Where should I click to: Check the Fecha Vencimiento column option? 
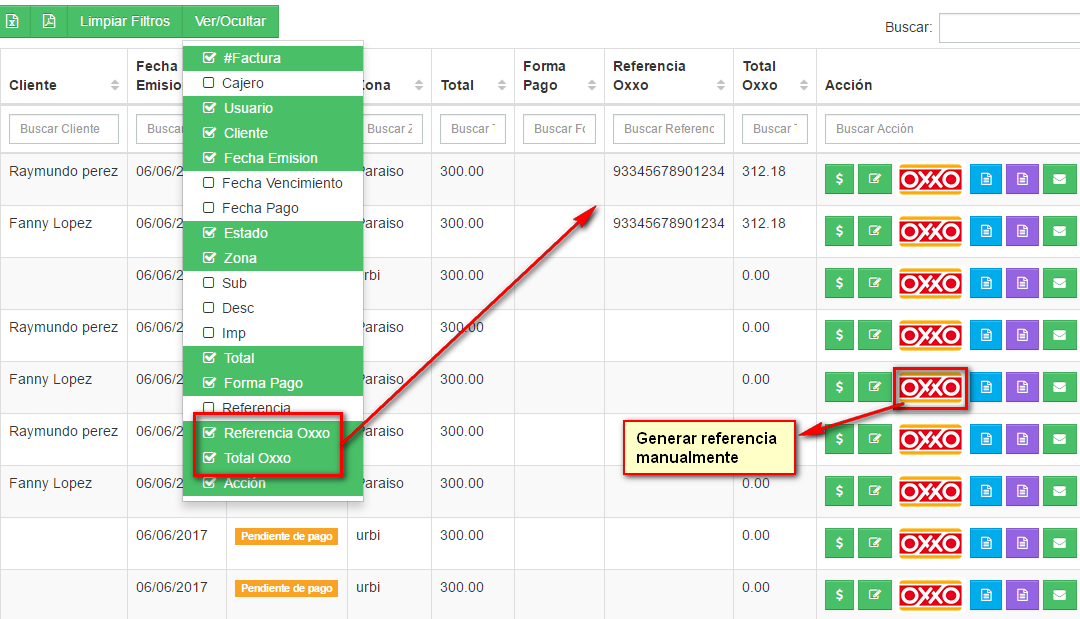(209, 183)
